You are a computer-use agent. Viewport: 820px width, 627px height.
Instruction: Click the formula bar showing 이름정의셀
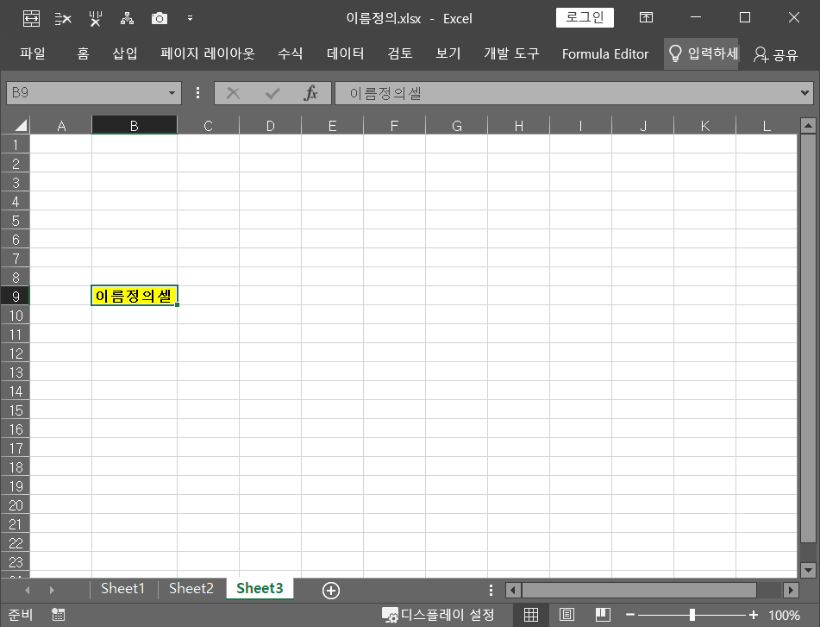point(566,93)
